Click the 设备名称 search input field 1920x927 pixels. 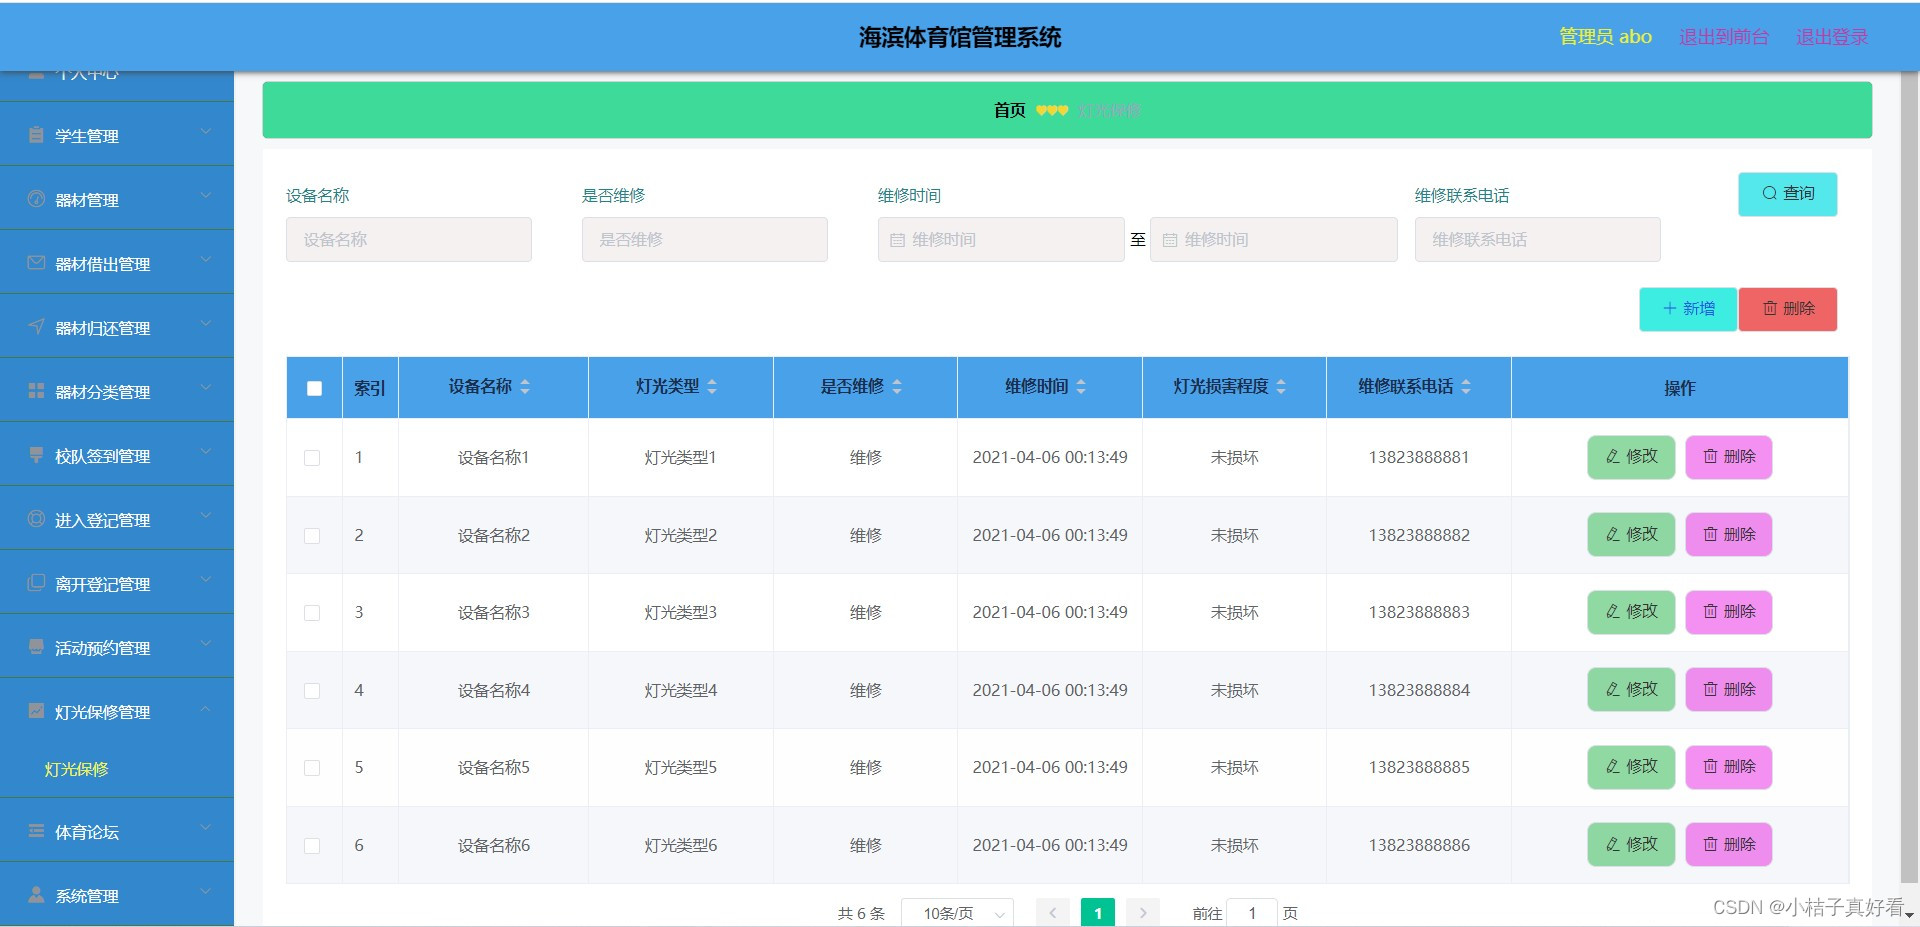[x=409, y=240]
